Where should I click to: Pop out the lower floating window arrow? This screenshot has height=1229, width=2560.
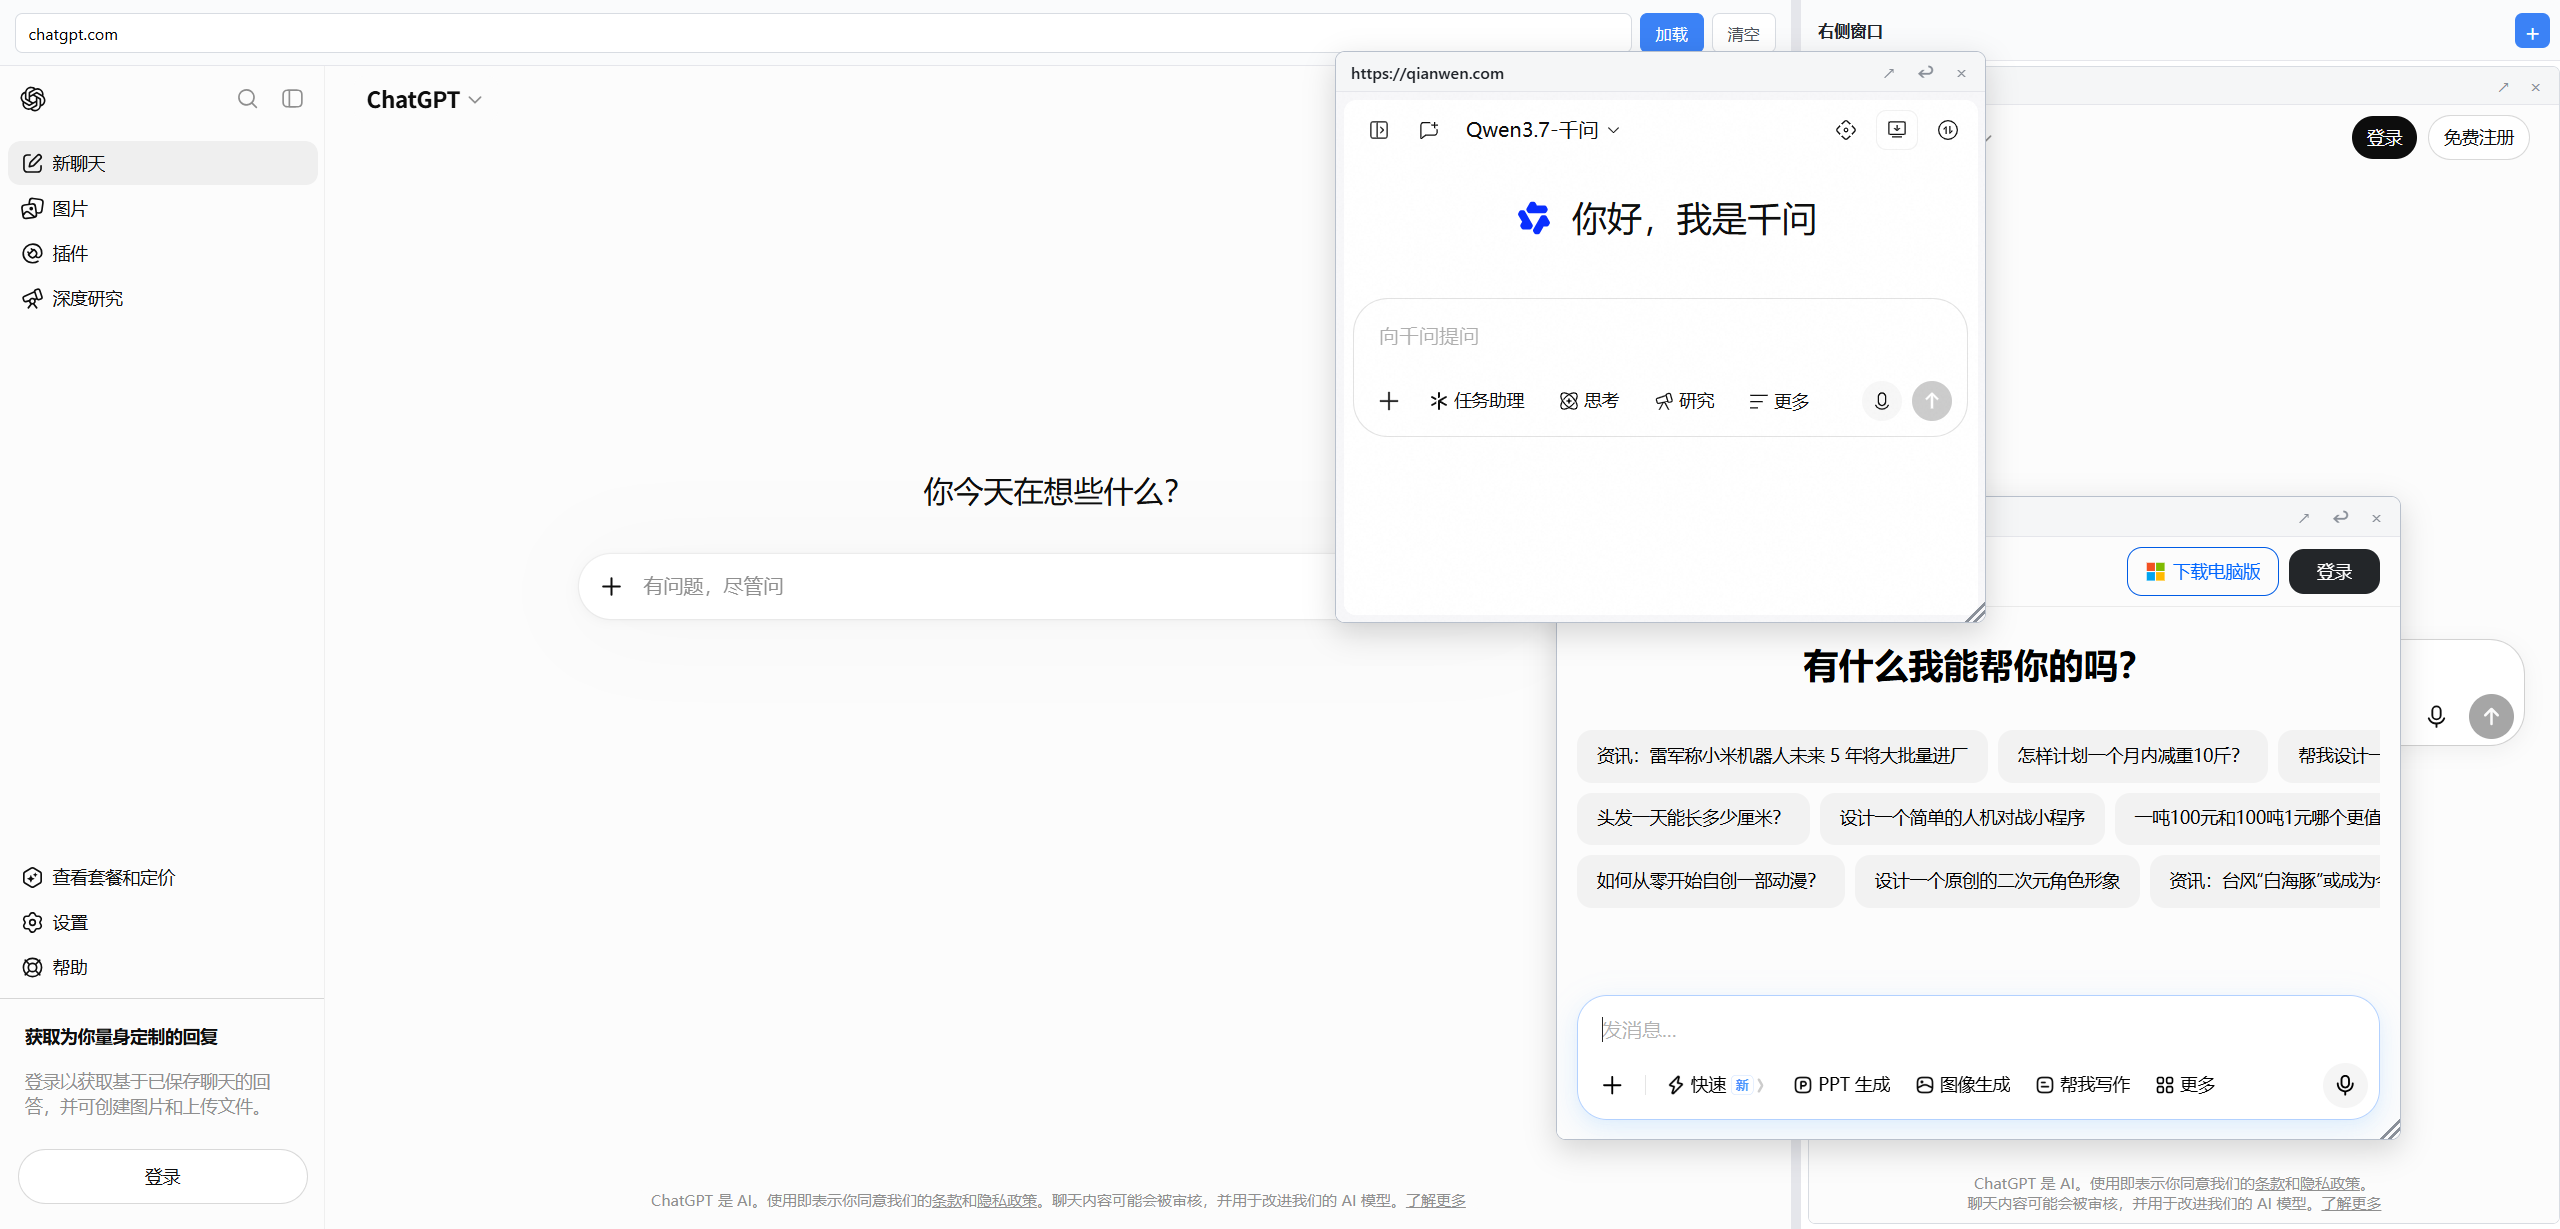pyautogui.click(x=2304, y=518)
